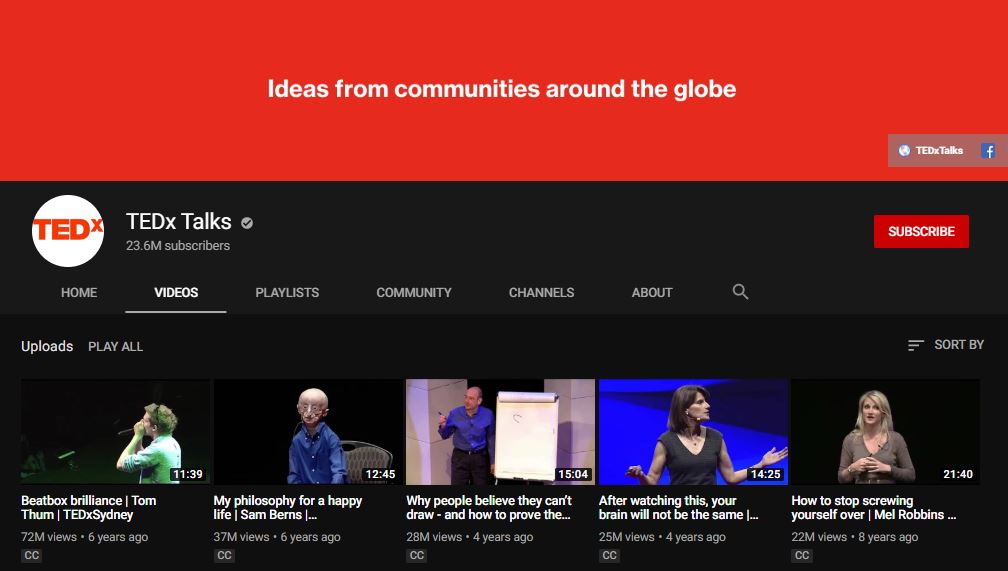Subscribe with the red SUBSCRIBE button
This screenshot has height=571, width=1008.
click(921, 231)
